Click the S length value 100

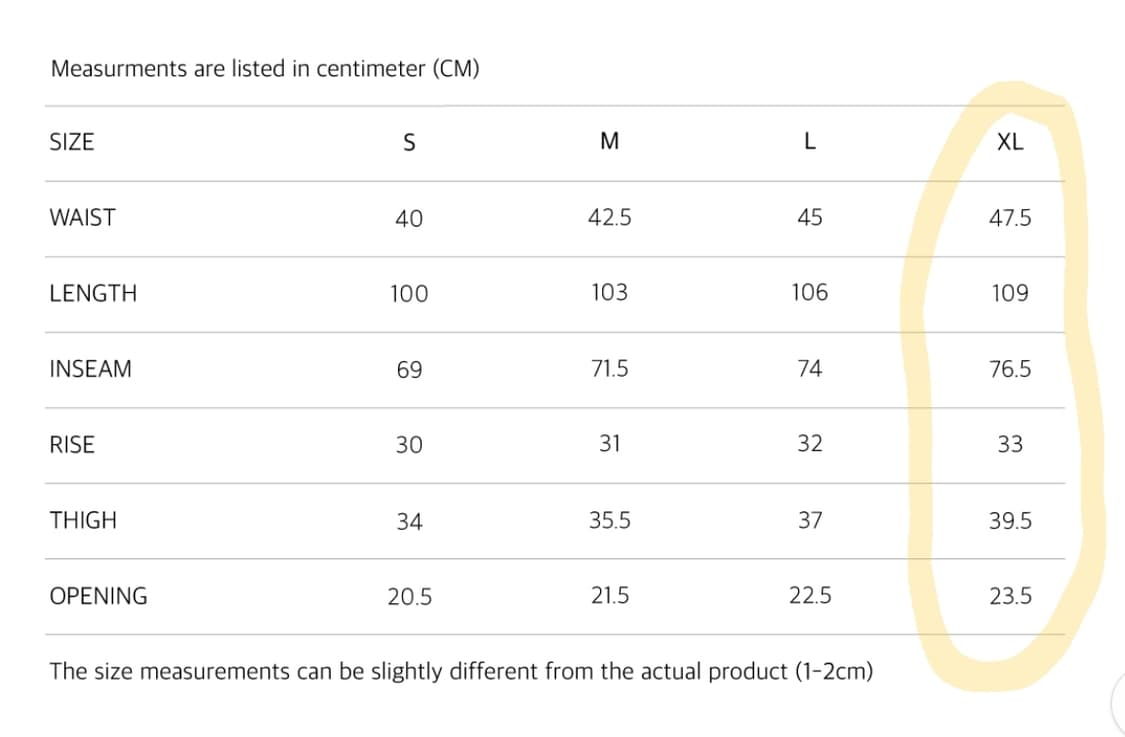point(409,294)
